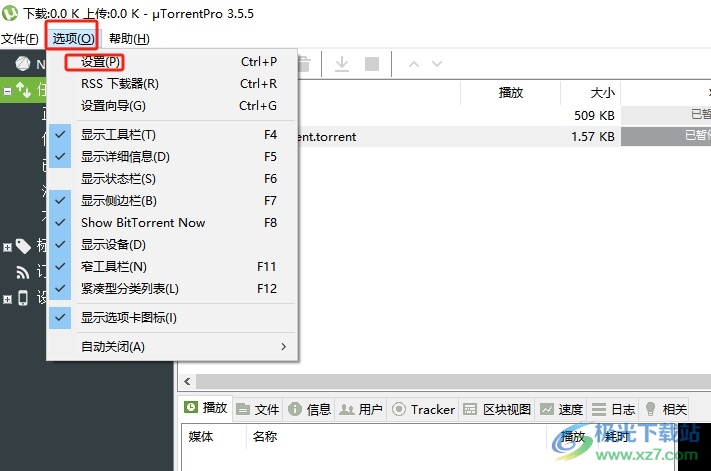Click the paused progress bar of 509 KB row
This screenshot has height=471, width=711.
pos(666,115)
